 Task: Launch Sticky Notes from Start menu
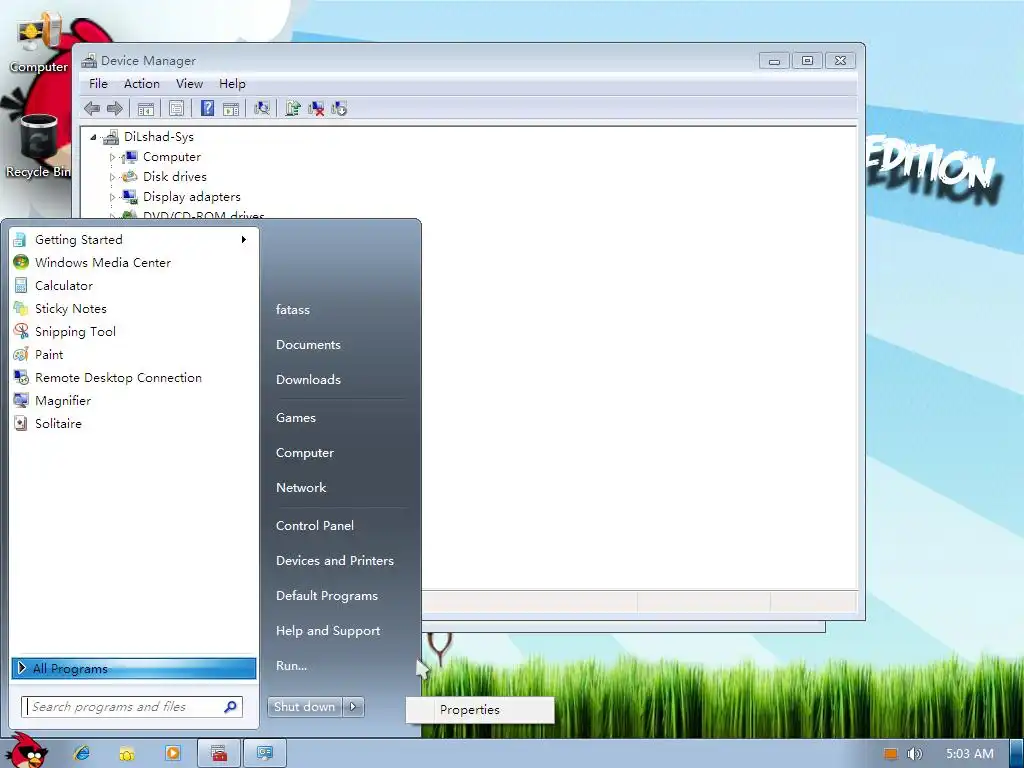133,308
